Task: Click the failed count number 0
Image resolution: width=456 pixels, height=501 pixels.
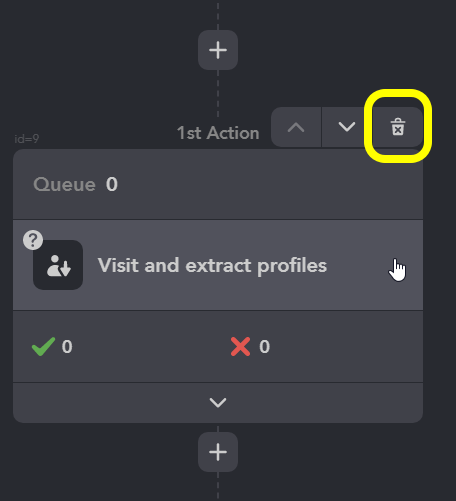Action: coord(265,347)
